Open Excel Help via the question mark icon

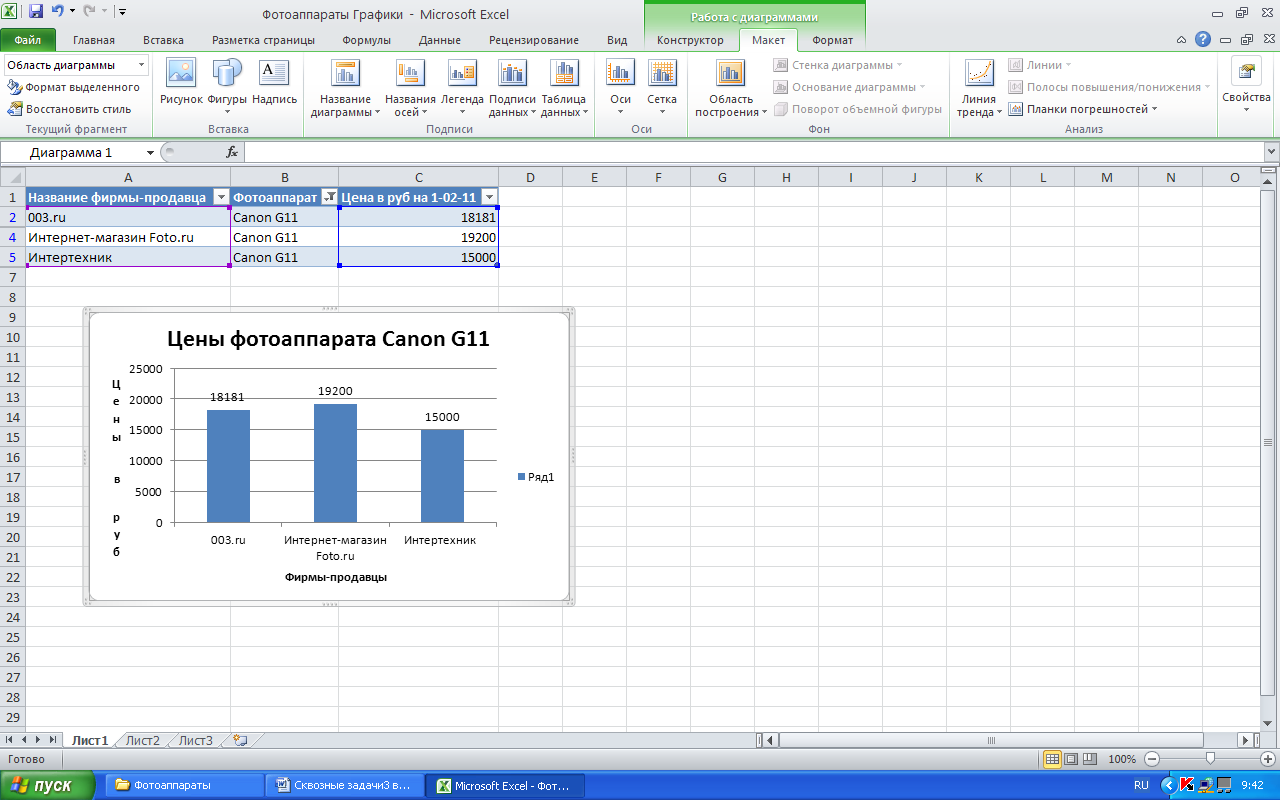pos(1202,40)
